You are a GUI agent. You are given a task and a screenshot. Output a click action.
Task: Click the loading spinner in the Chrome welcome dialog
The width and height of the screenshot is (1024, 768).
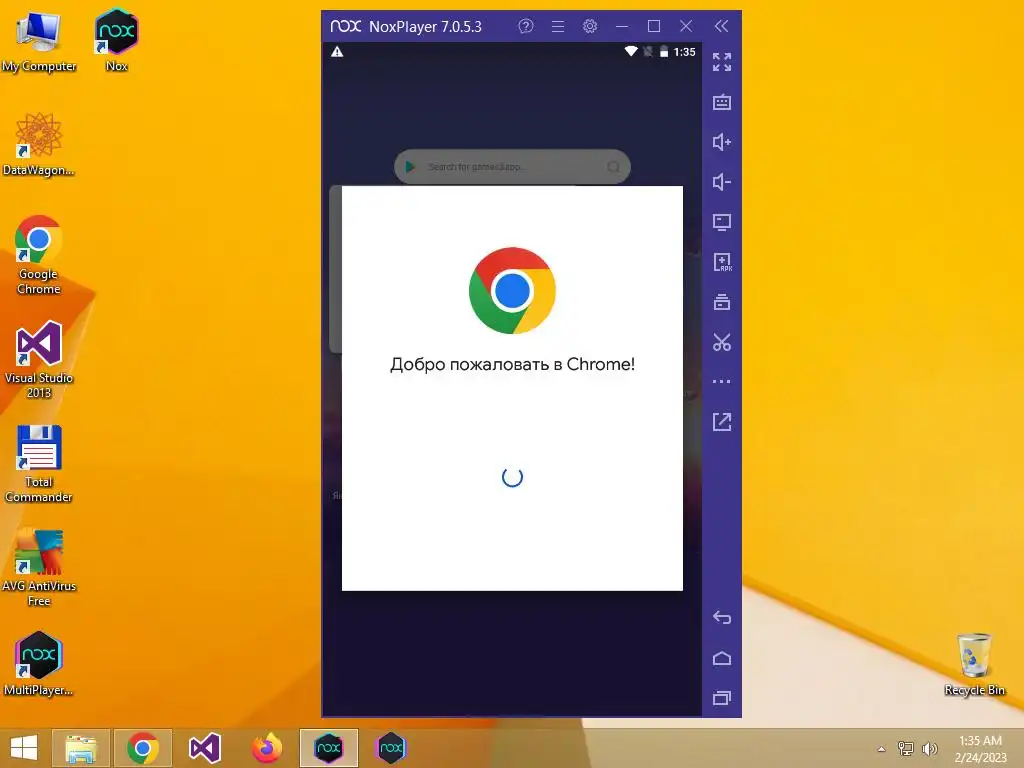pyautogui.click(x=512, y=477)
